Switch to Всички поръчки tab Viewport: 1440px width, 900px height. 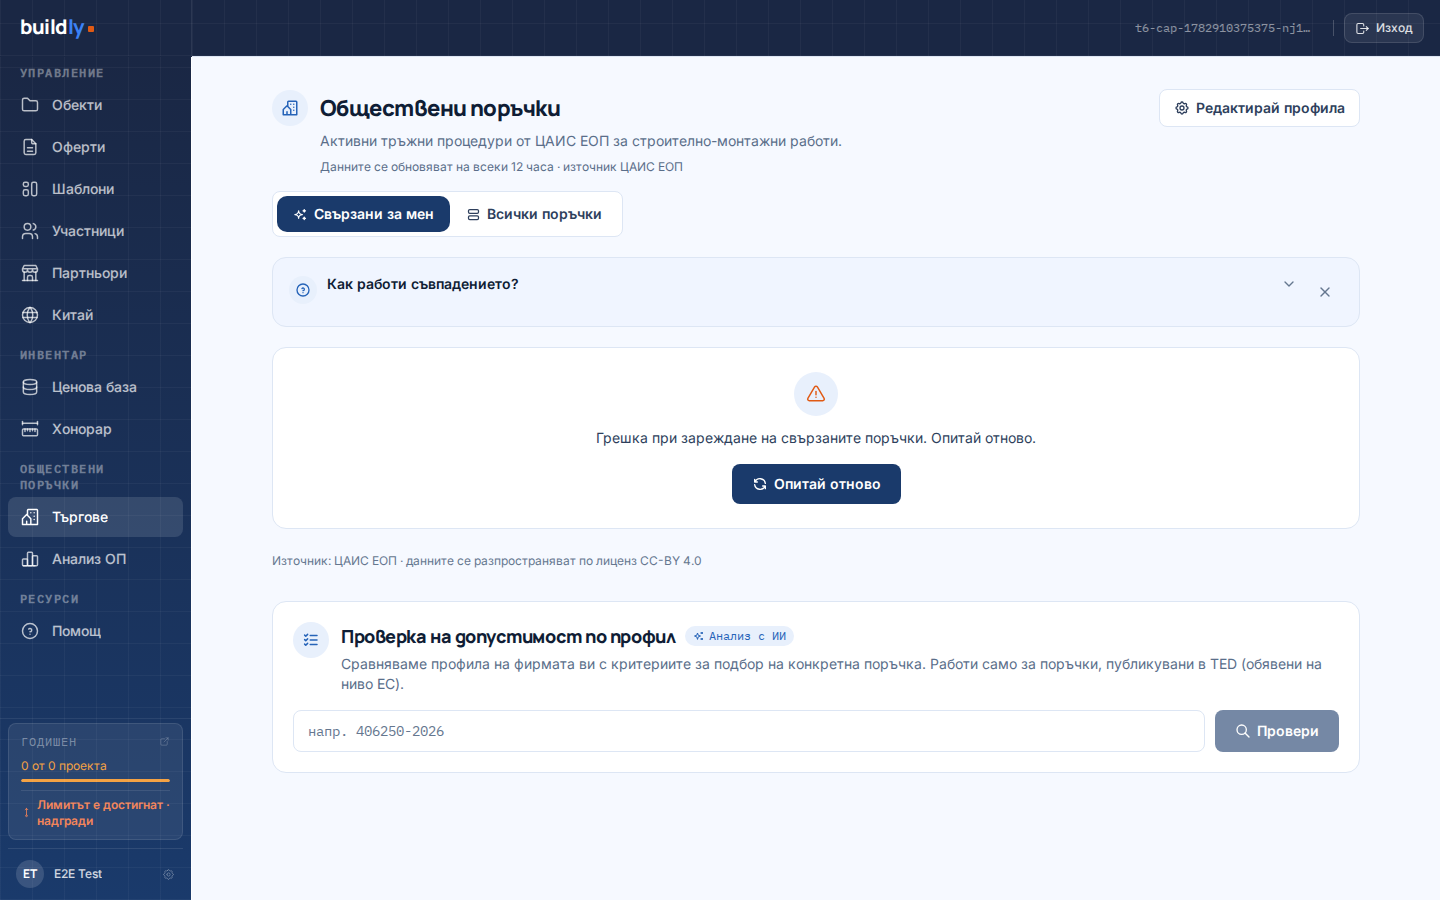pos(534,214)
